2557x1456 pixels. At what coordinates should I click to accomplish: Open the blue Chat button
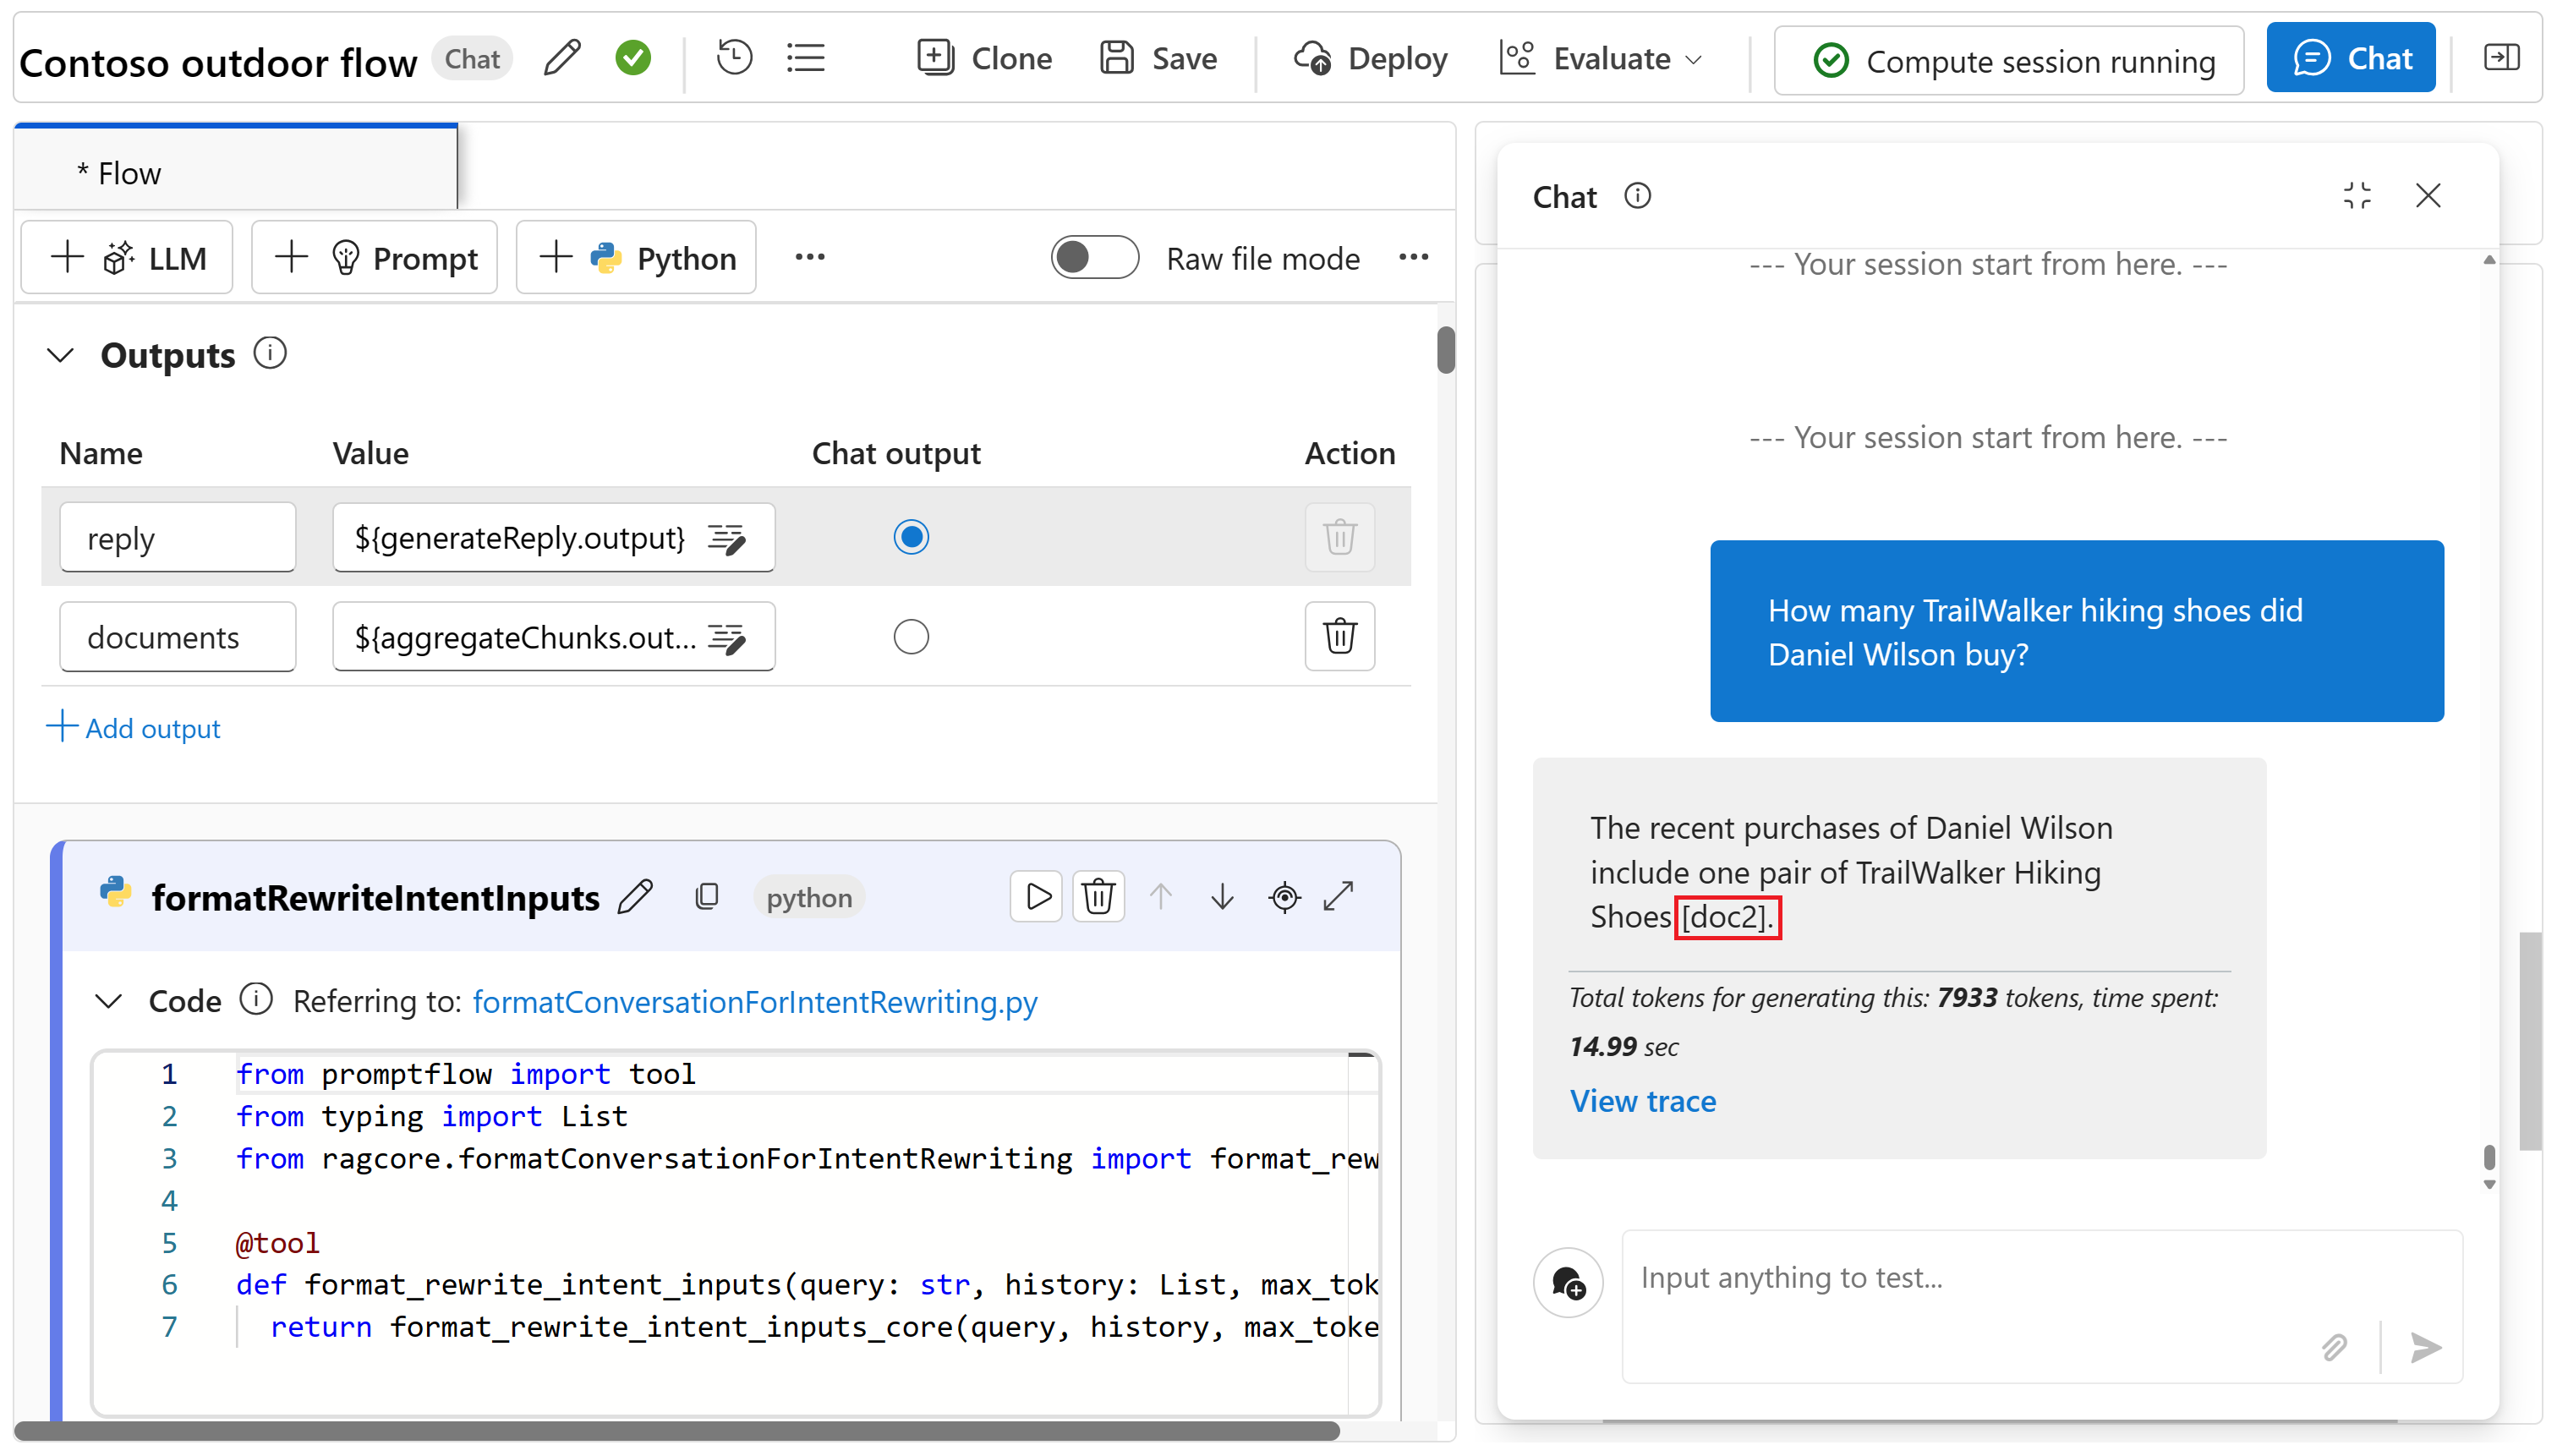tap(2350, 58)
